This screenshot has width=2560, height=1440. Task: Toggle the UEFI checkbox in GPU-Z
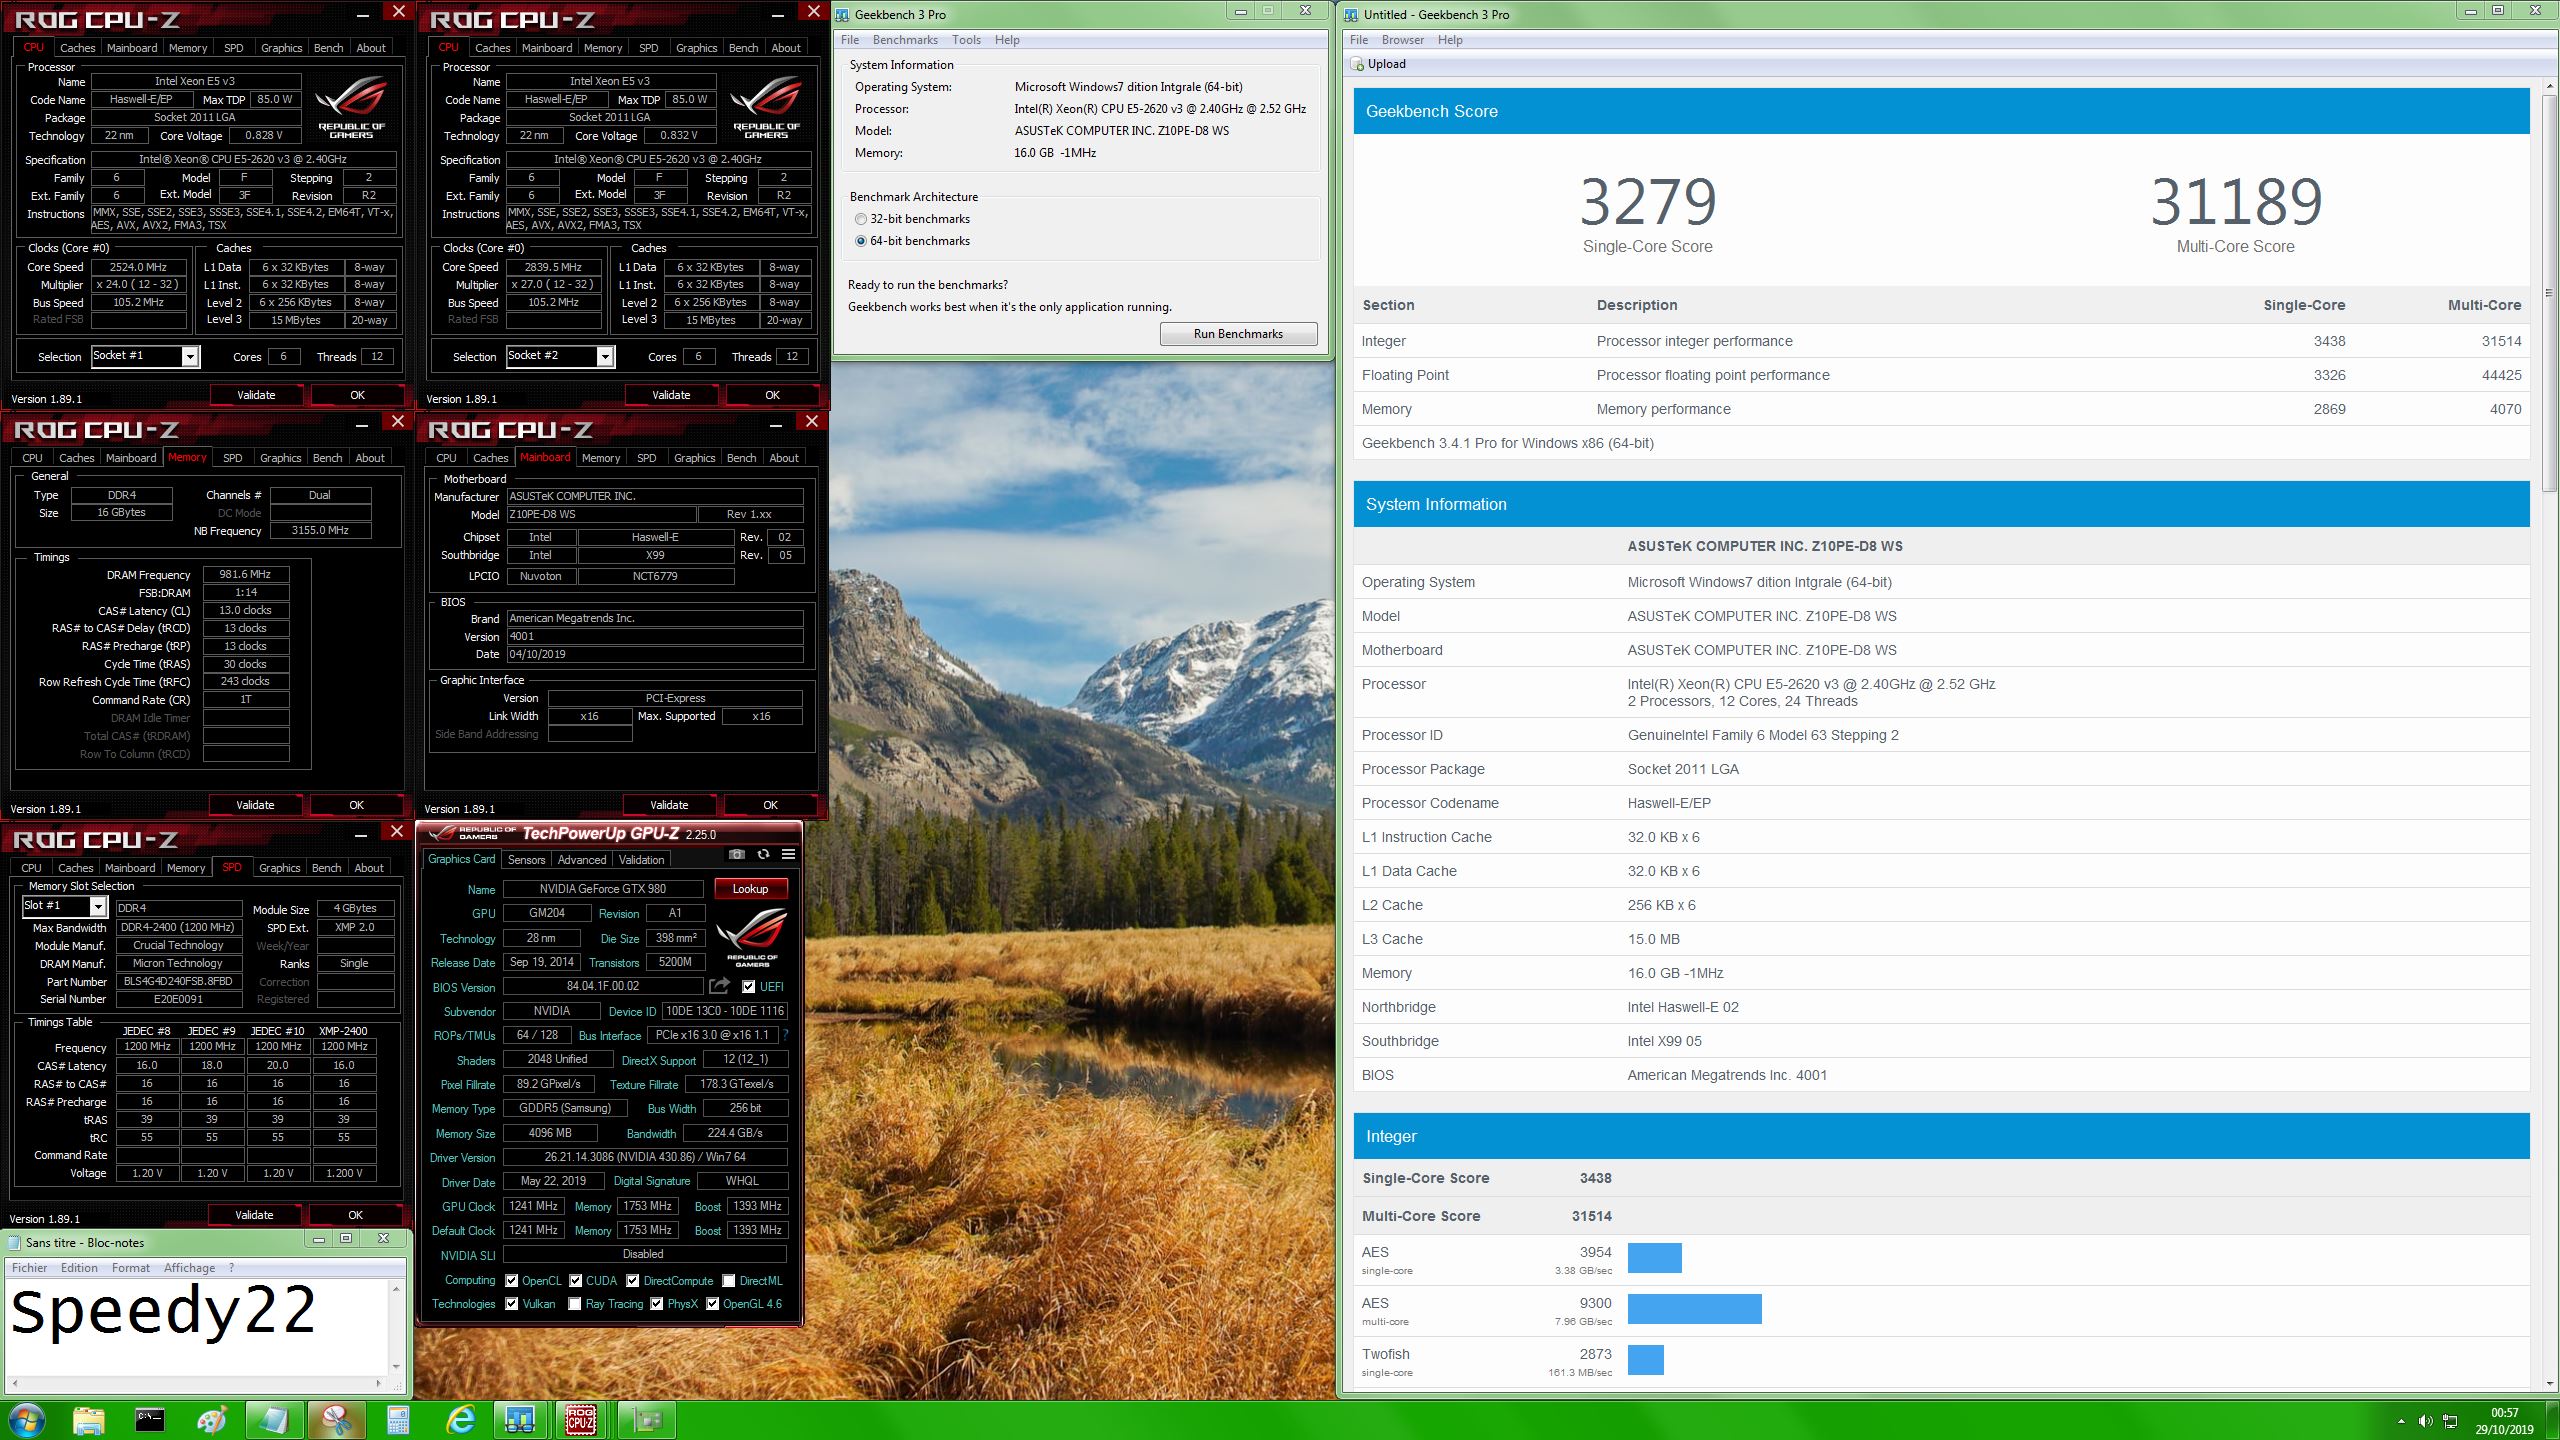pos(749,987)
